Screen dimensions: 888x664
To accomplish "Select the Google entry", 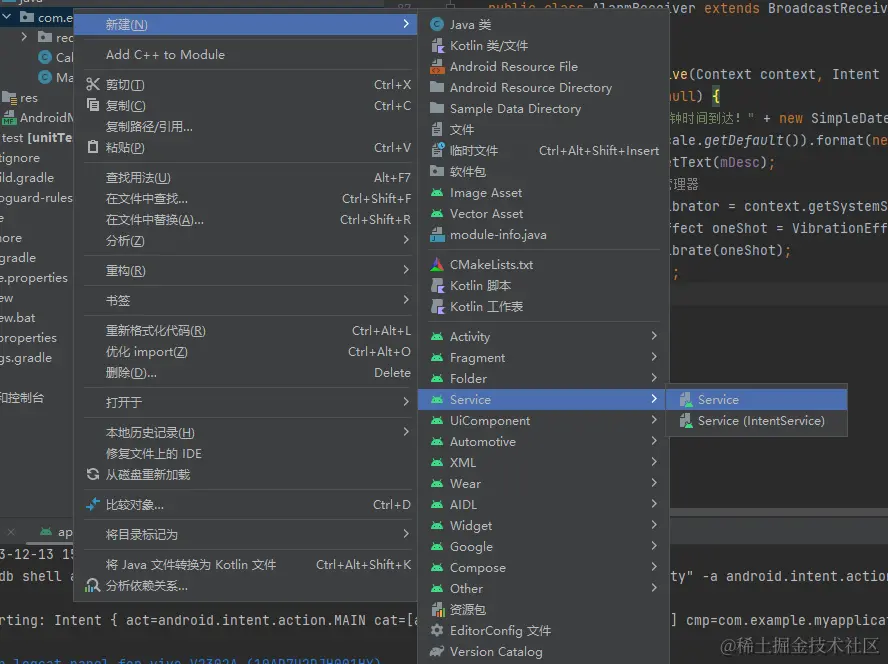I will pyautogui.click(x=543, y=546).
